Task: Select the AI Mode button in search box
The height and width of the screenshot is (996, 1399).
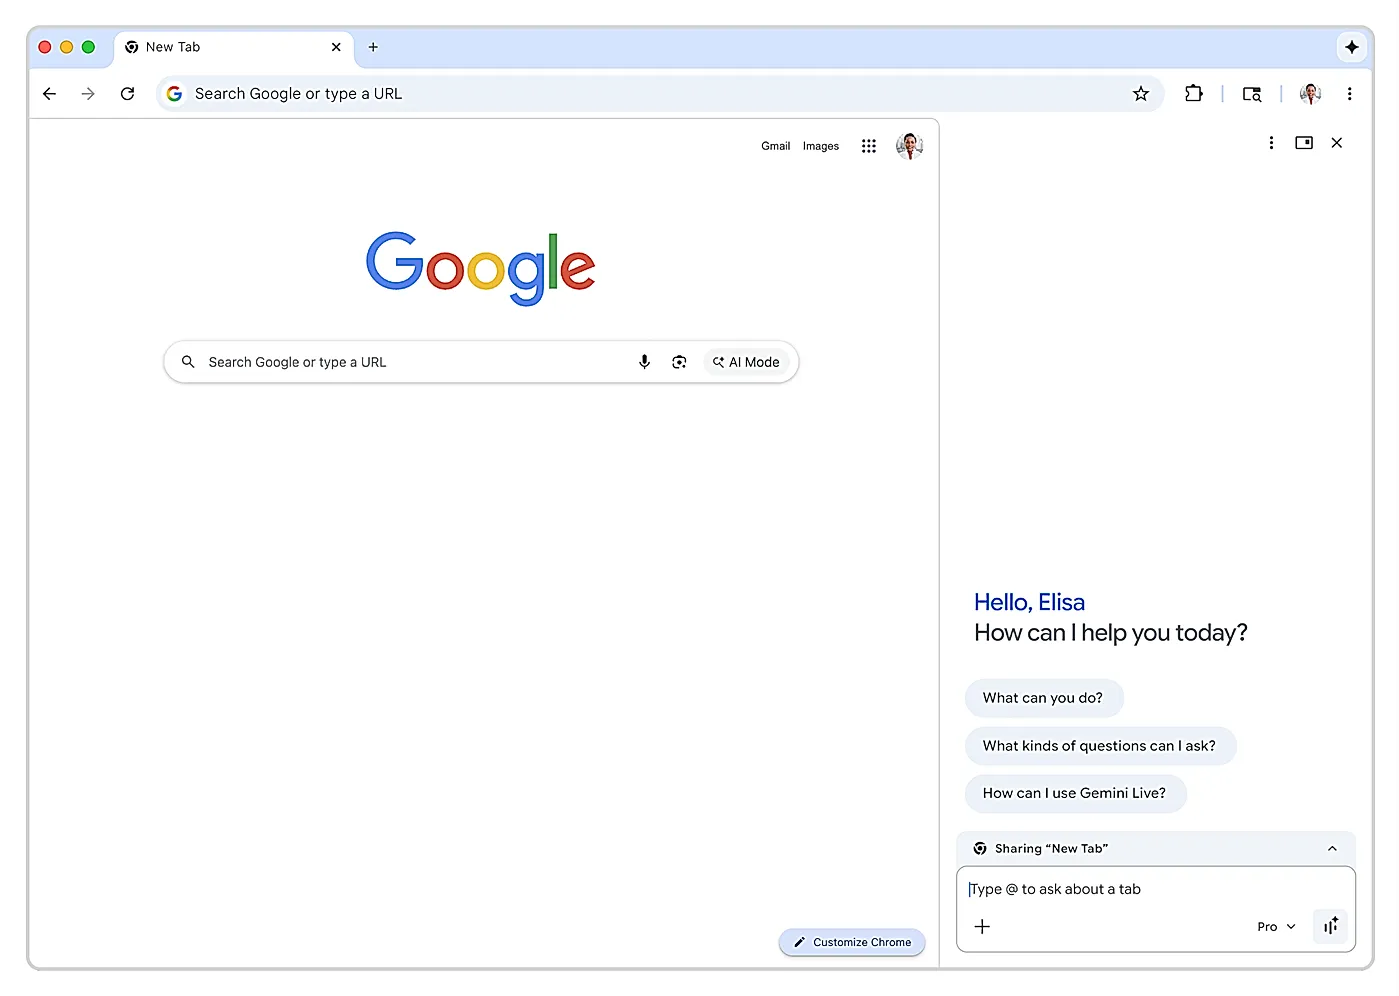Action: (746, 361)
